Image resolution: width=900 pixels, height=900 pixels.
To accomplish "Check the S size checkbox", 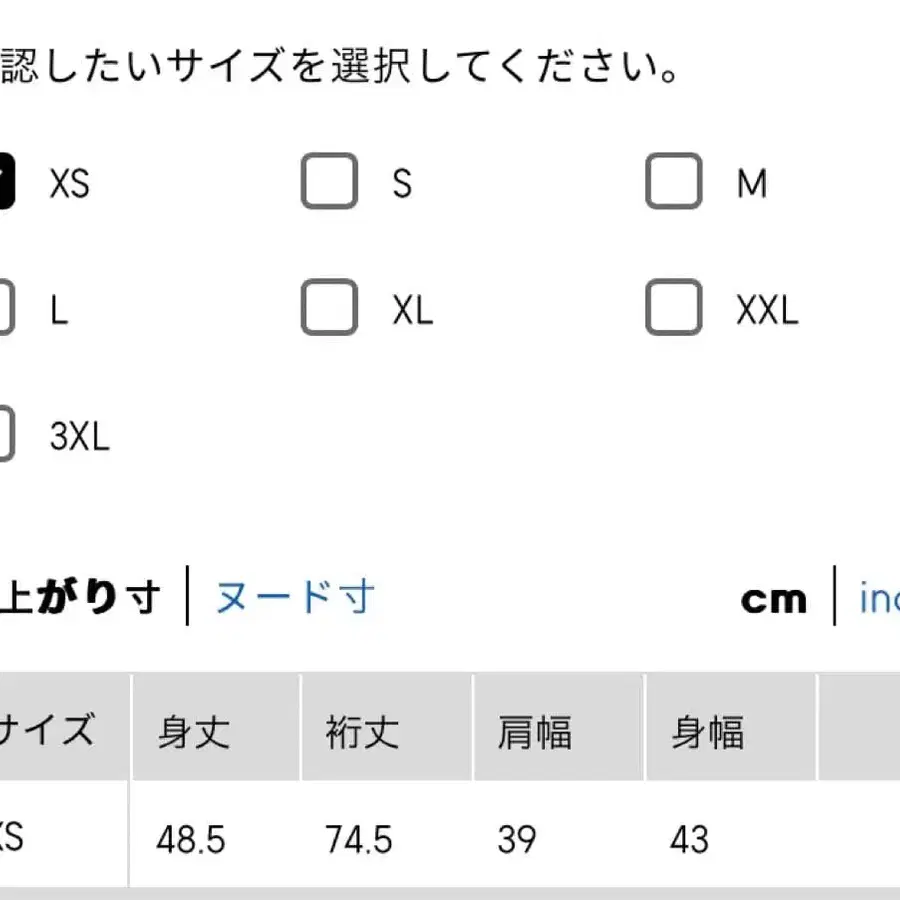I will [329, 182].
